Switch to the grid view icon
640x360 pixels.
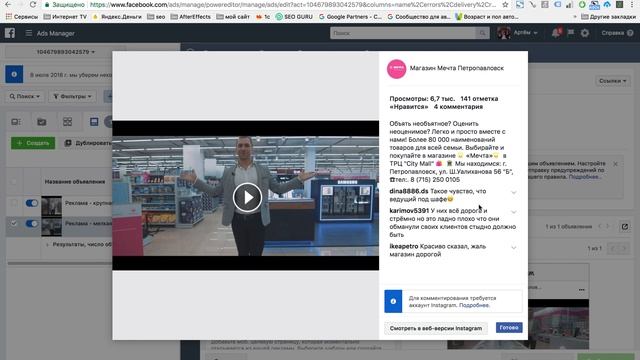[x=67, y=122]
